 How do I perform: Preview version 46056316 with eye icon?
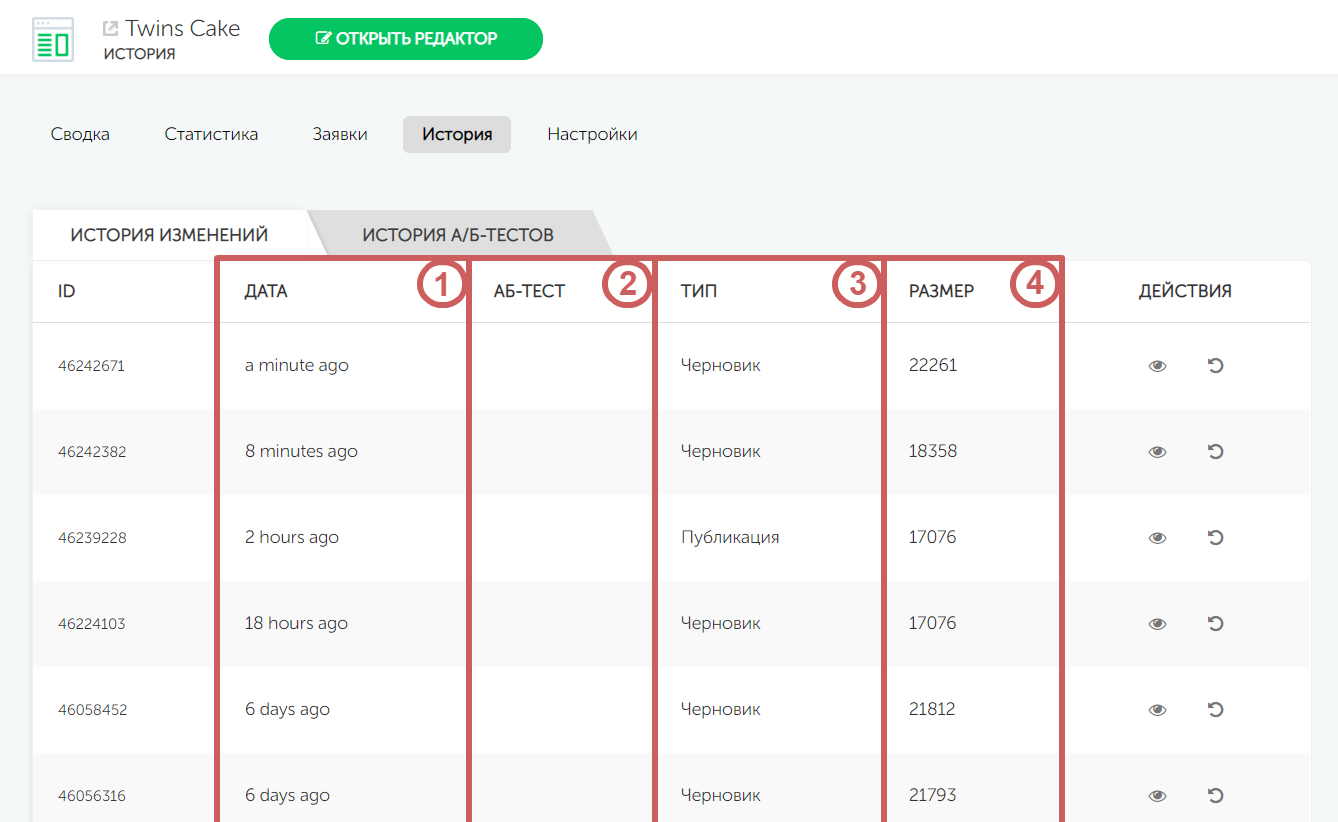1157,796
